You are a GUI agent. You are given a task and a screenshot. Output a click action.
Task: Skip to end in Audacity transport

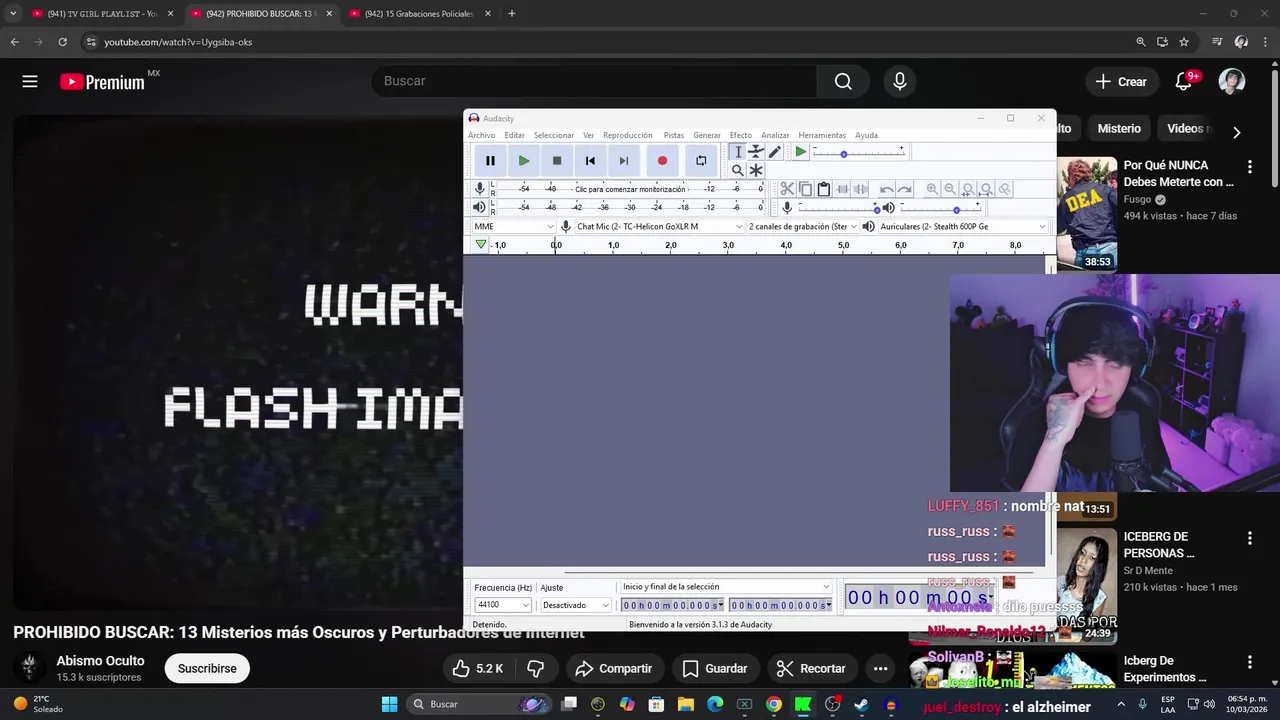pos(624,160)
